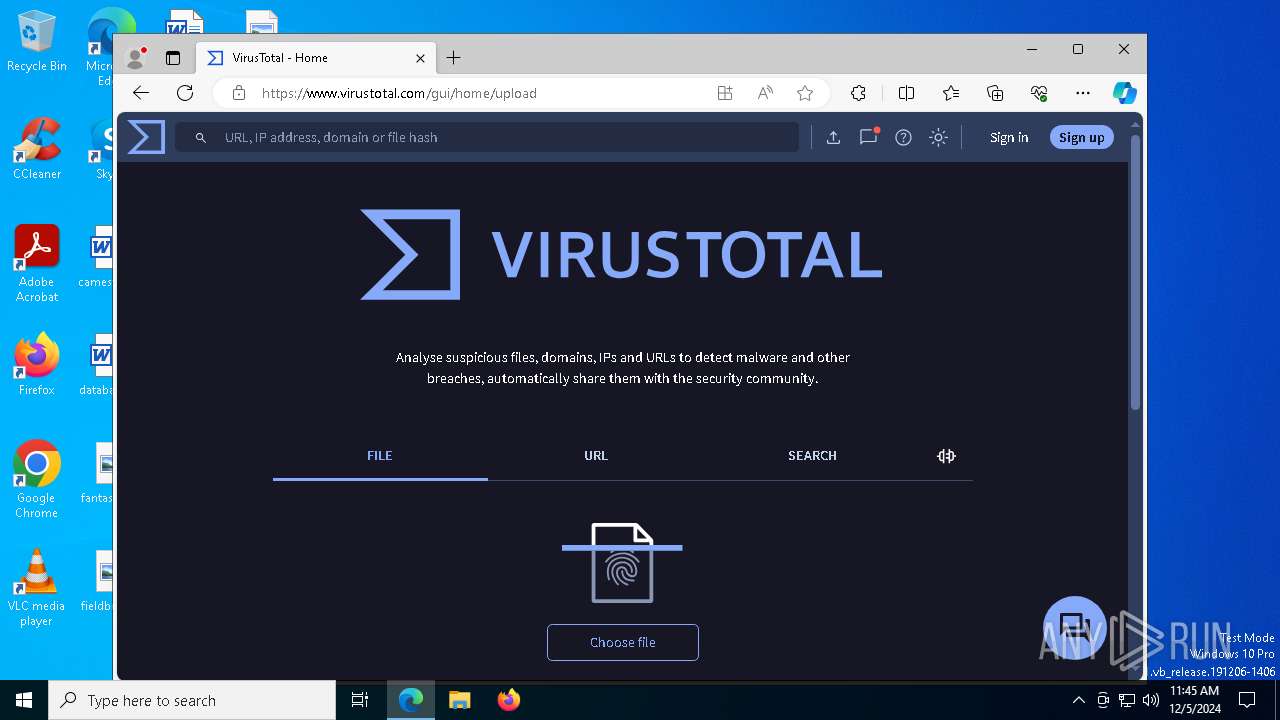Viewport: 1280px width, 720px height.
Task: Open the Copilot sidebar icon
Action: [1125, 93]
